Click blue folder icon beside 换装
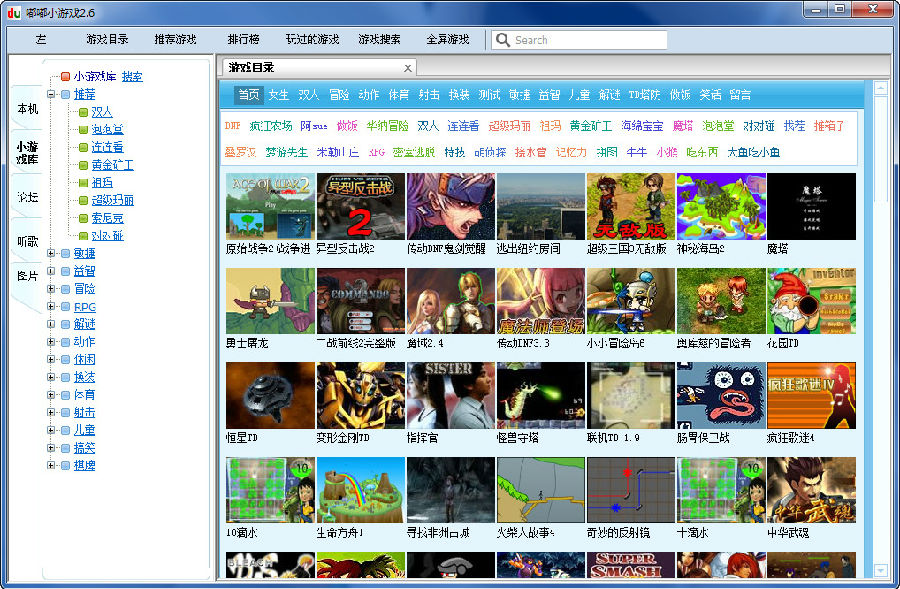This screenshot has height=589, width=900. pos(65,377)
